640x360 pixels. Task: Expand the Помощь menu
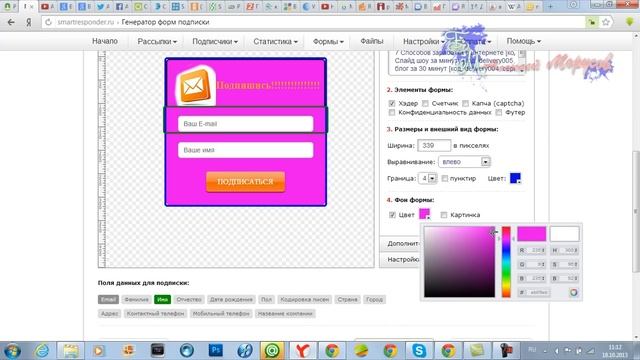[524, 41]
